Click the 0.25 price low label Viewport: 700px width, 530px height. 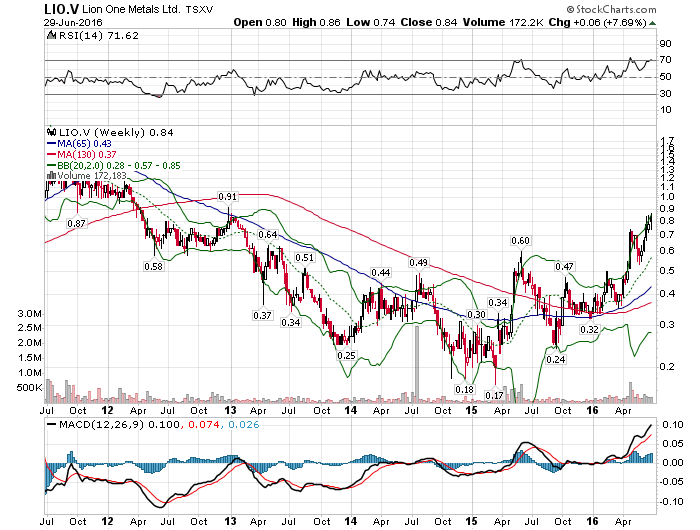346,355
